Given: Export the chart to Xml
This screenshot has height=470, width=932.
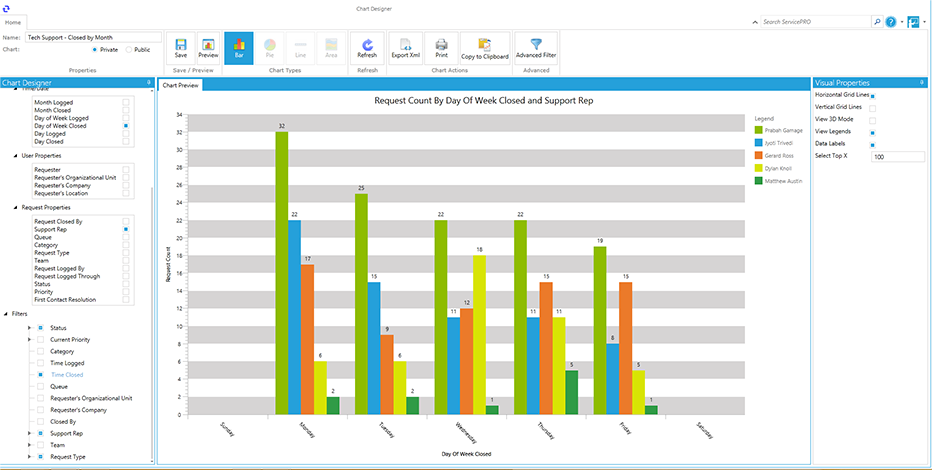Looking at the screenshot, I should (405, 48).
